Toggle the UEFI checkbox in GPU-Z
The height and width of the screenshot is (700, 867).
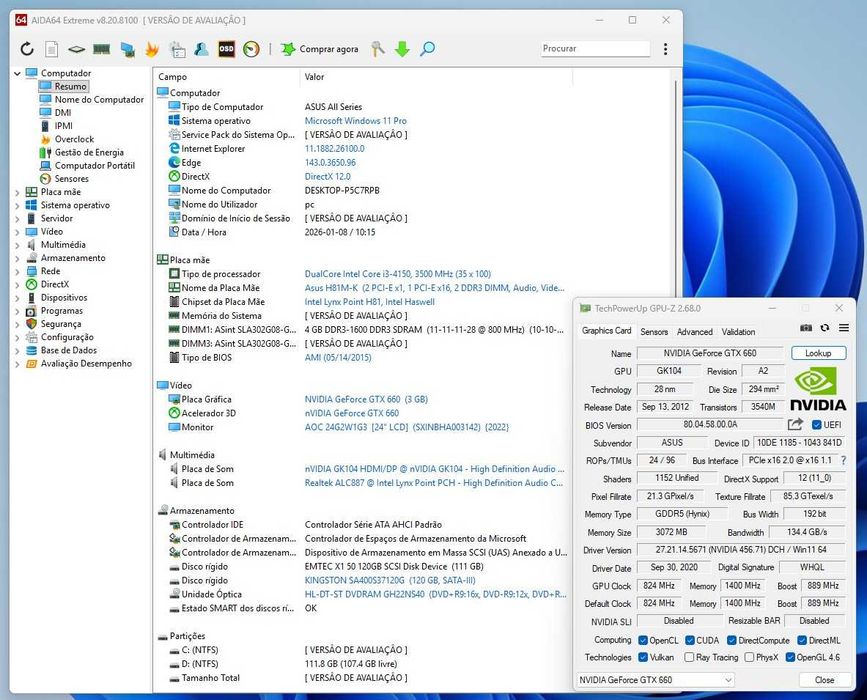click(816, 425)
